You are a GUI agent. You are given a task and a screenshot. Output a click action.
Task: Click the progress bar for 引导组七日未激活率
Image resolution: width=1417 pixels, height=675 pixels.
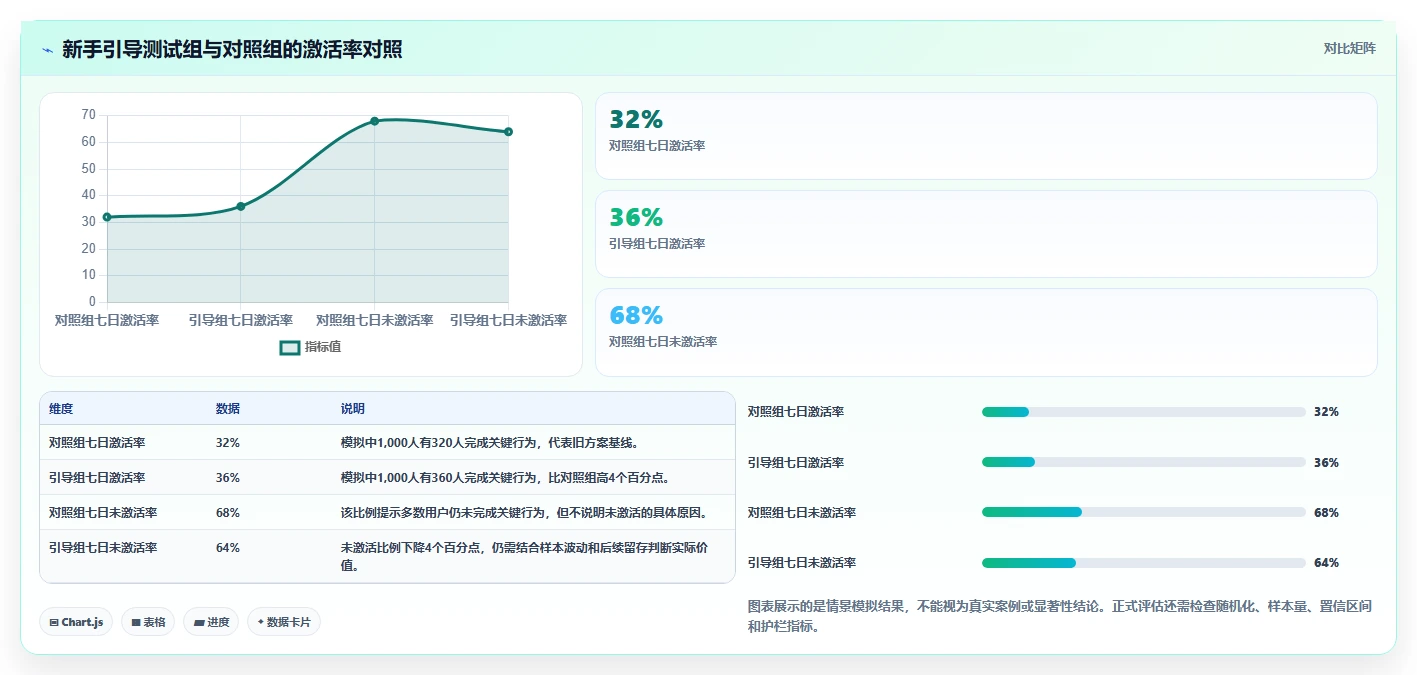1144,563
